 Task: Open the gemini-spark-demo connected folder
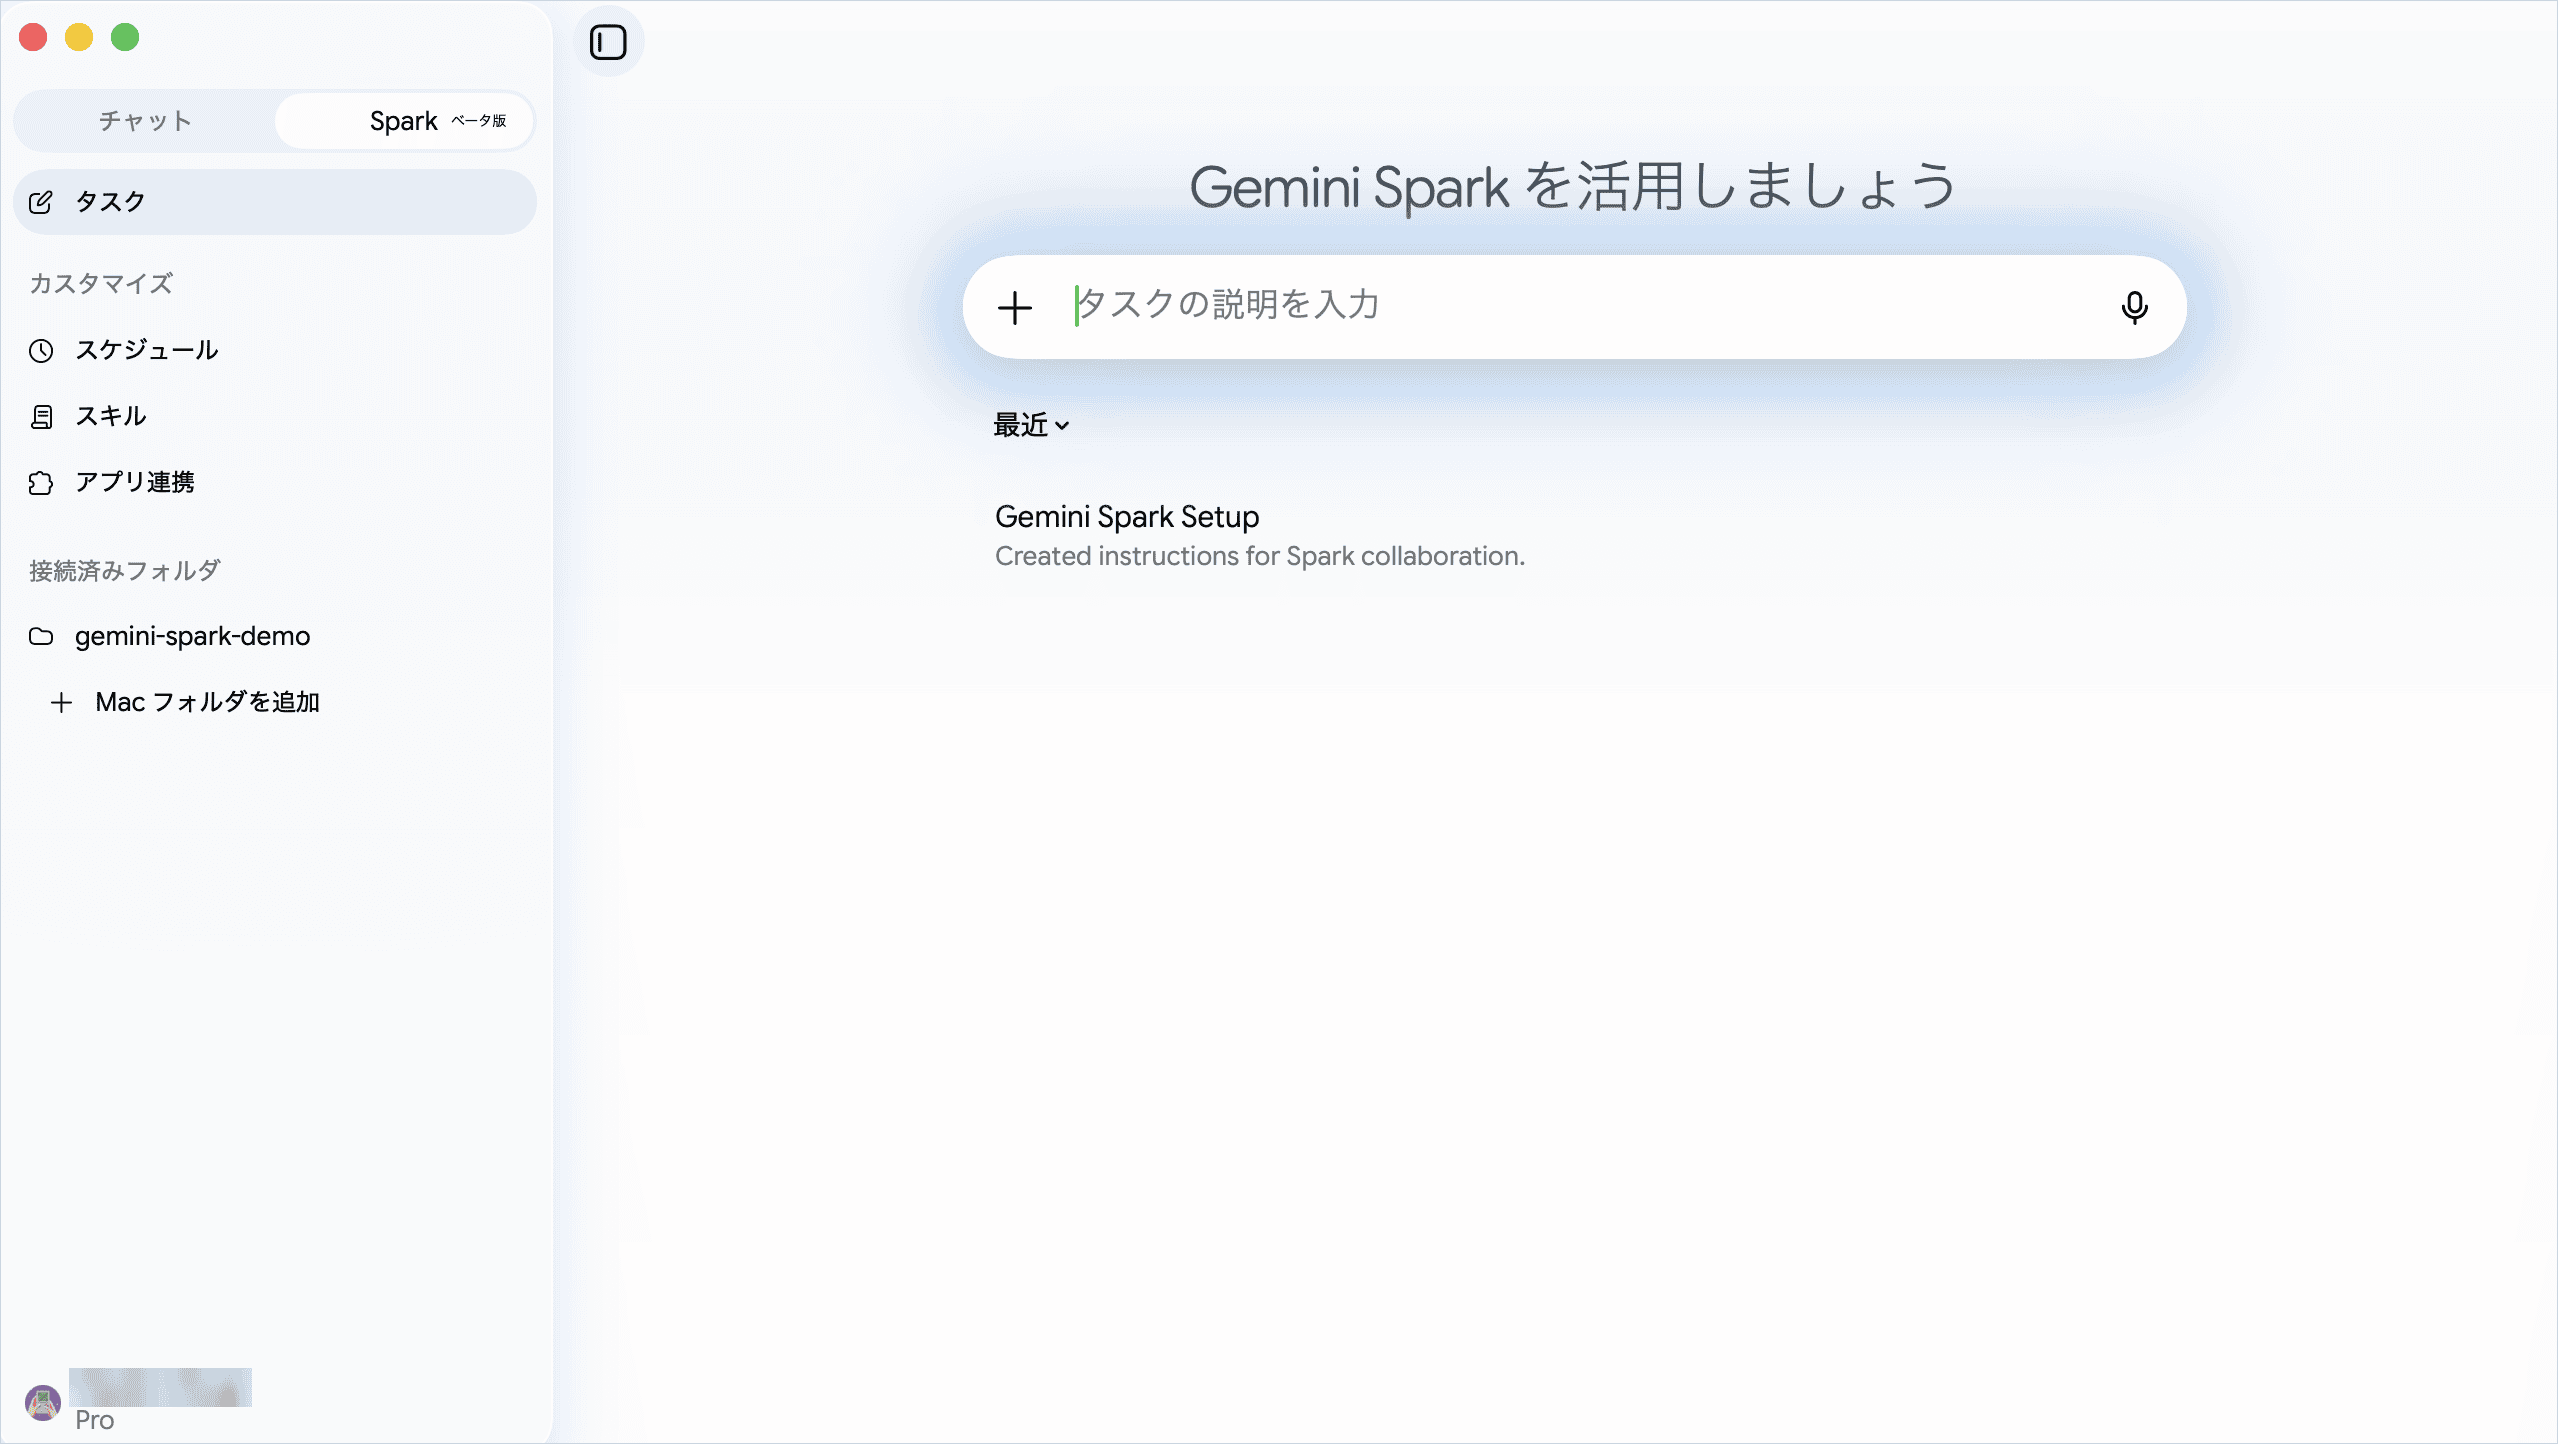tap(275, 636)
